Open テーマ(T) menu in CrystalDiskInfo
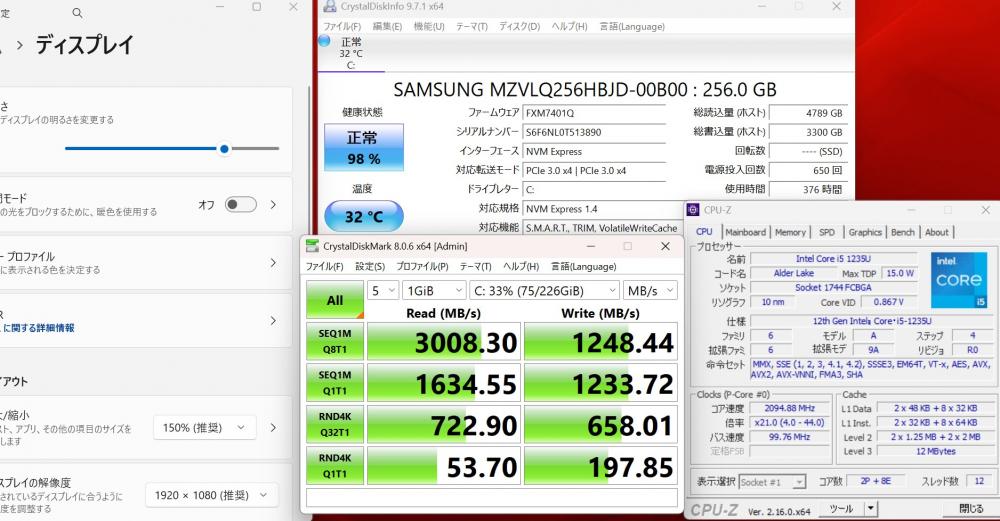The width and height of the screenshot is (1000, 521). pos(472,27)
